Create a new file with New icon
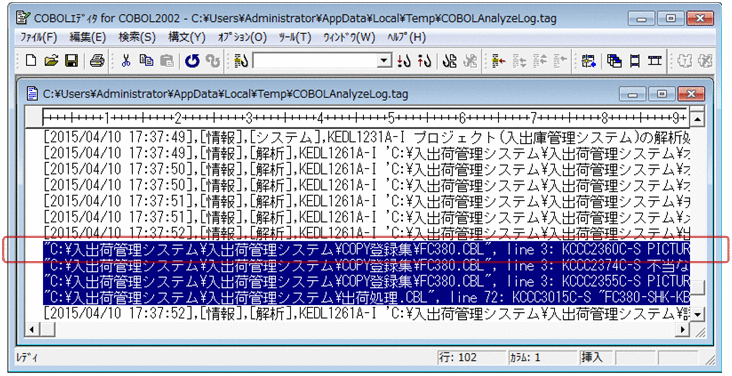 click(31, 61)
